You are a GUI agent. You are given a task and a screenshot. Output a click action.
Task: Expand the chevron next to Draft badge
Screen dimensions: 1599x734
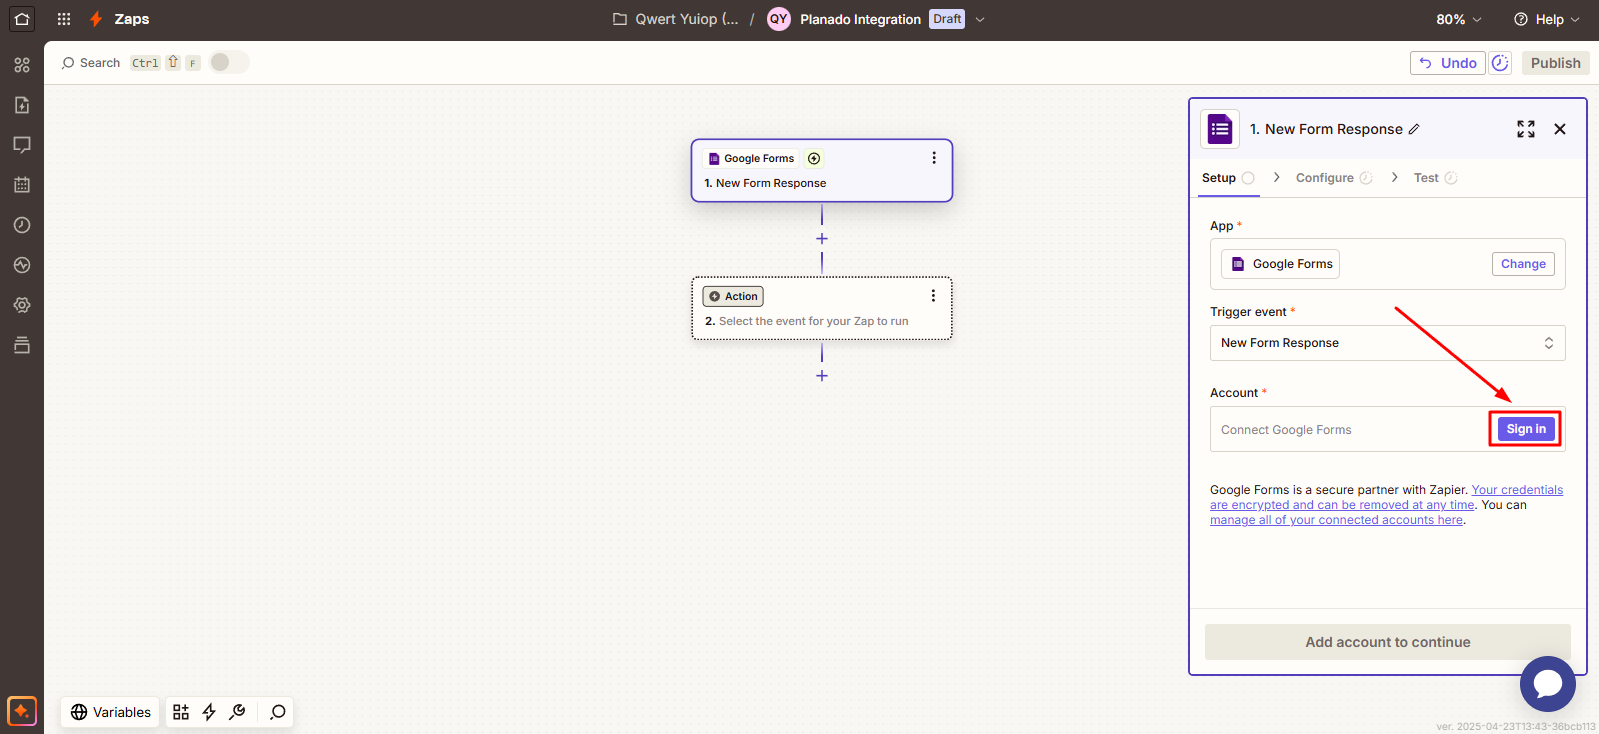pyautogui.click(x=980, y=19)
